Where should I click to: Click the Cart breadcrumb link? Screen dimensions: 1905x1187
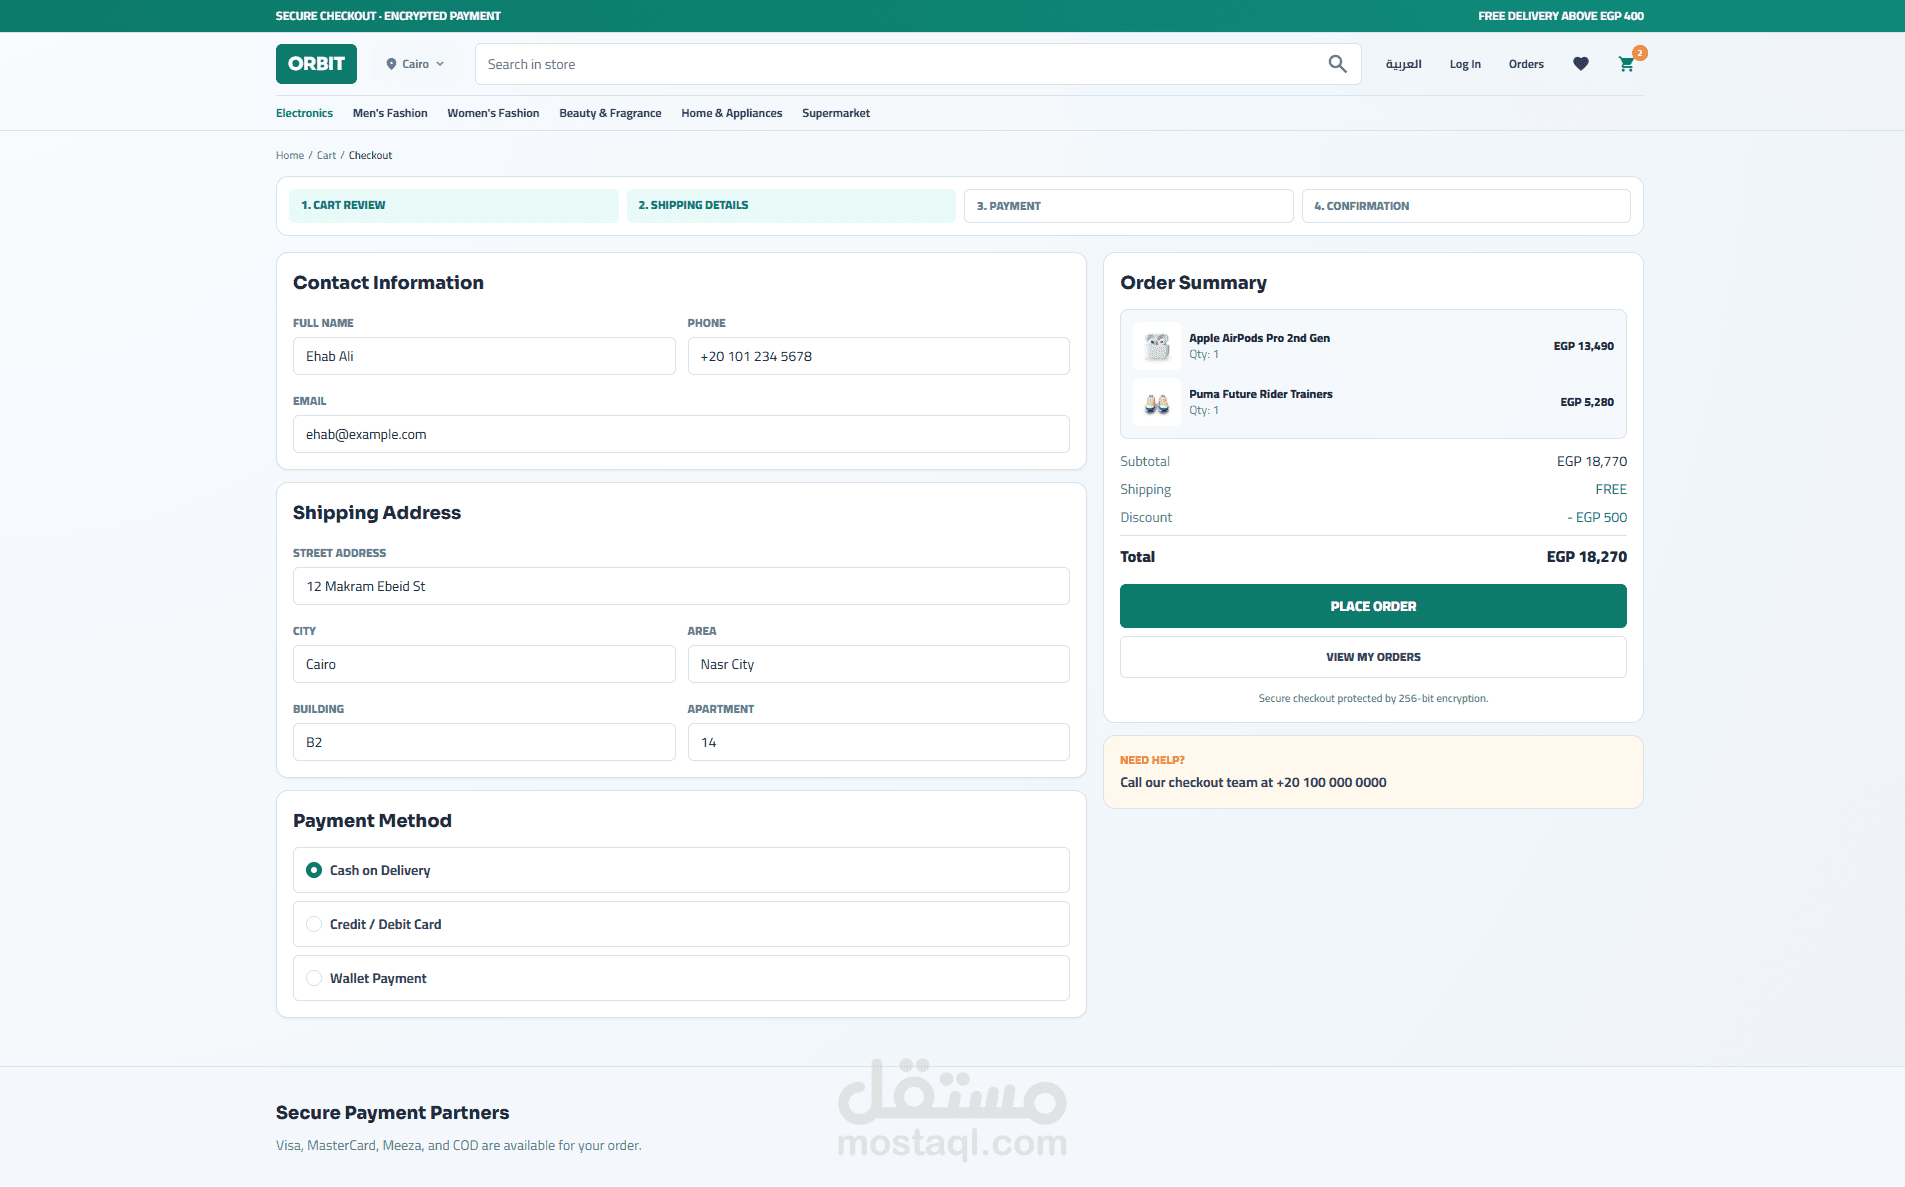coord(326,155)
